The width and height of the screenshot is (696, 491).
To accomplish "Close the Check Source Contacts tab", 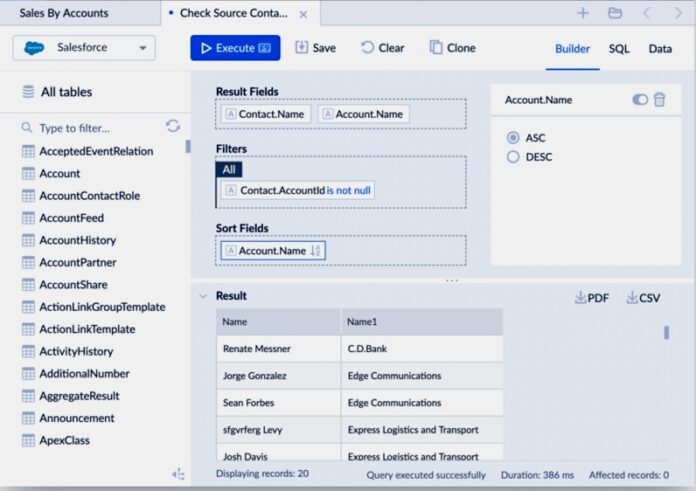I will coord(304,14).
